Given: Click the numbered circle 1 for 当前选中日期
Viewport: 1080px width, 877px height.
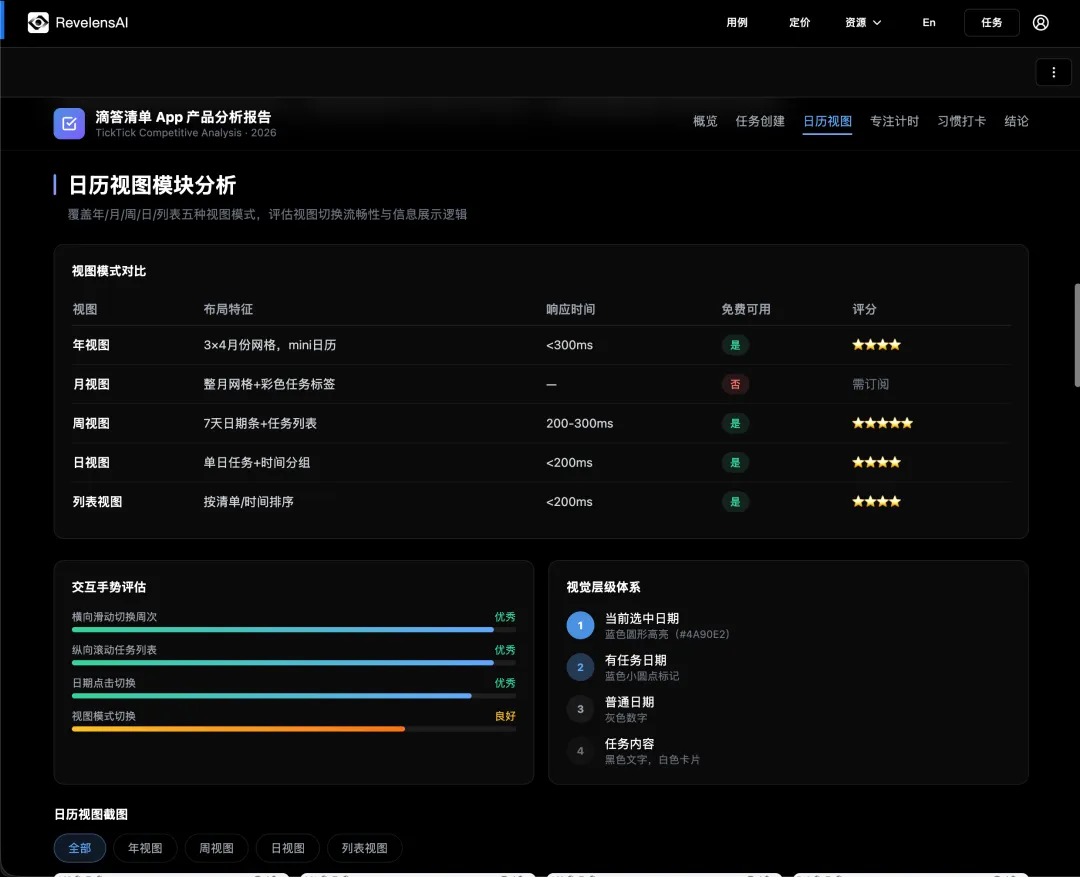Looking at the screenshot, I should click(x=580, y=626).
